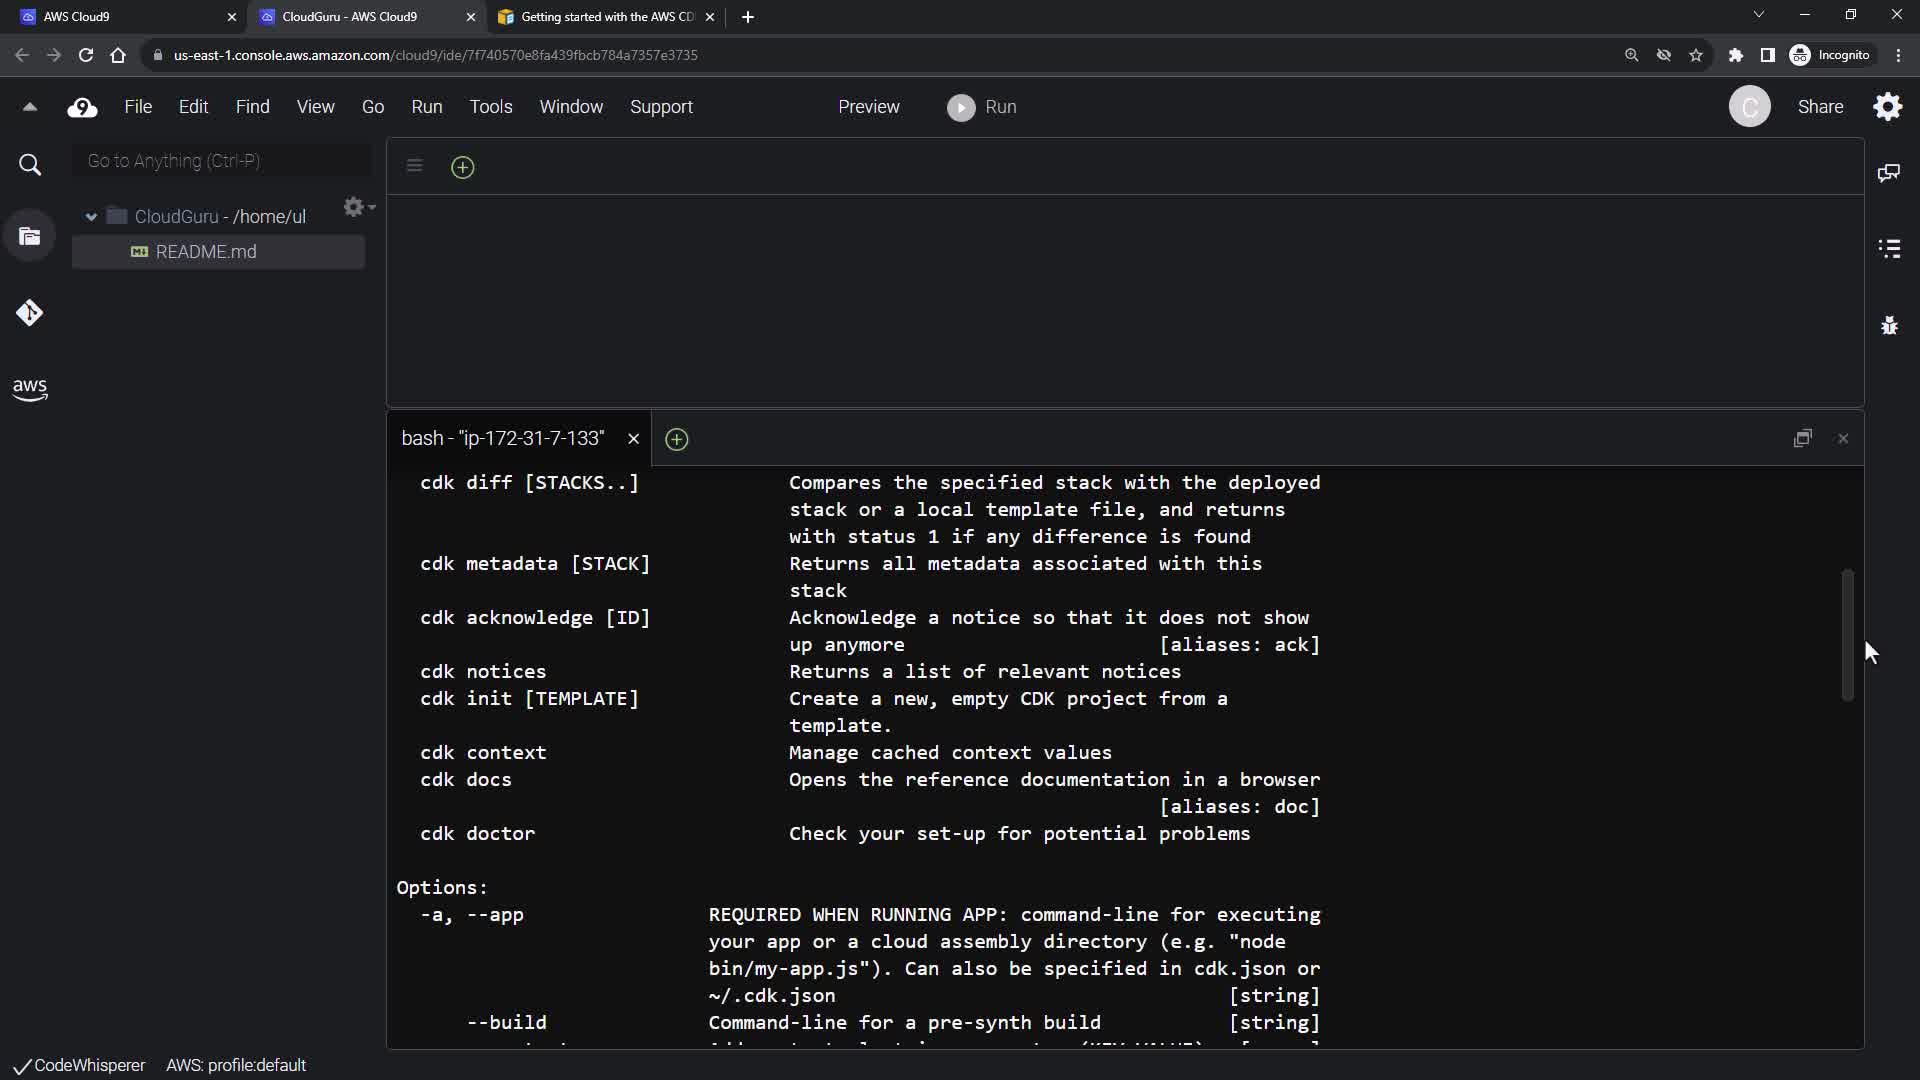The image size is (1920, 1080).
Task: Open Cloud9 preferences gear icon
Action: coord(1888,107)
